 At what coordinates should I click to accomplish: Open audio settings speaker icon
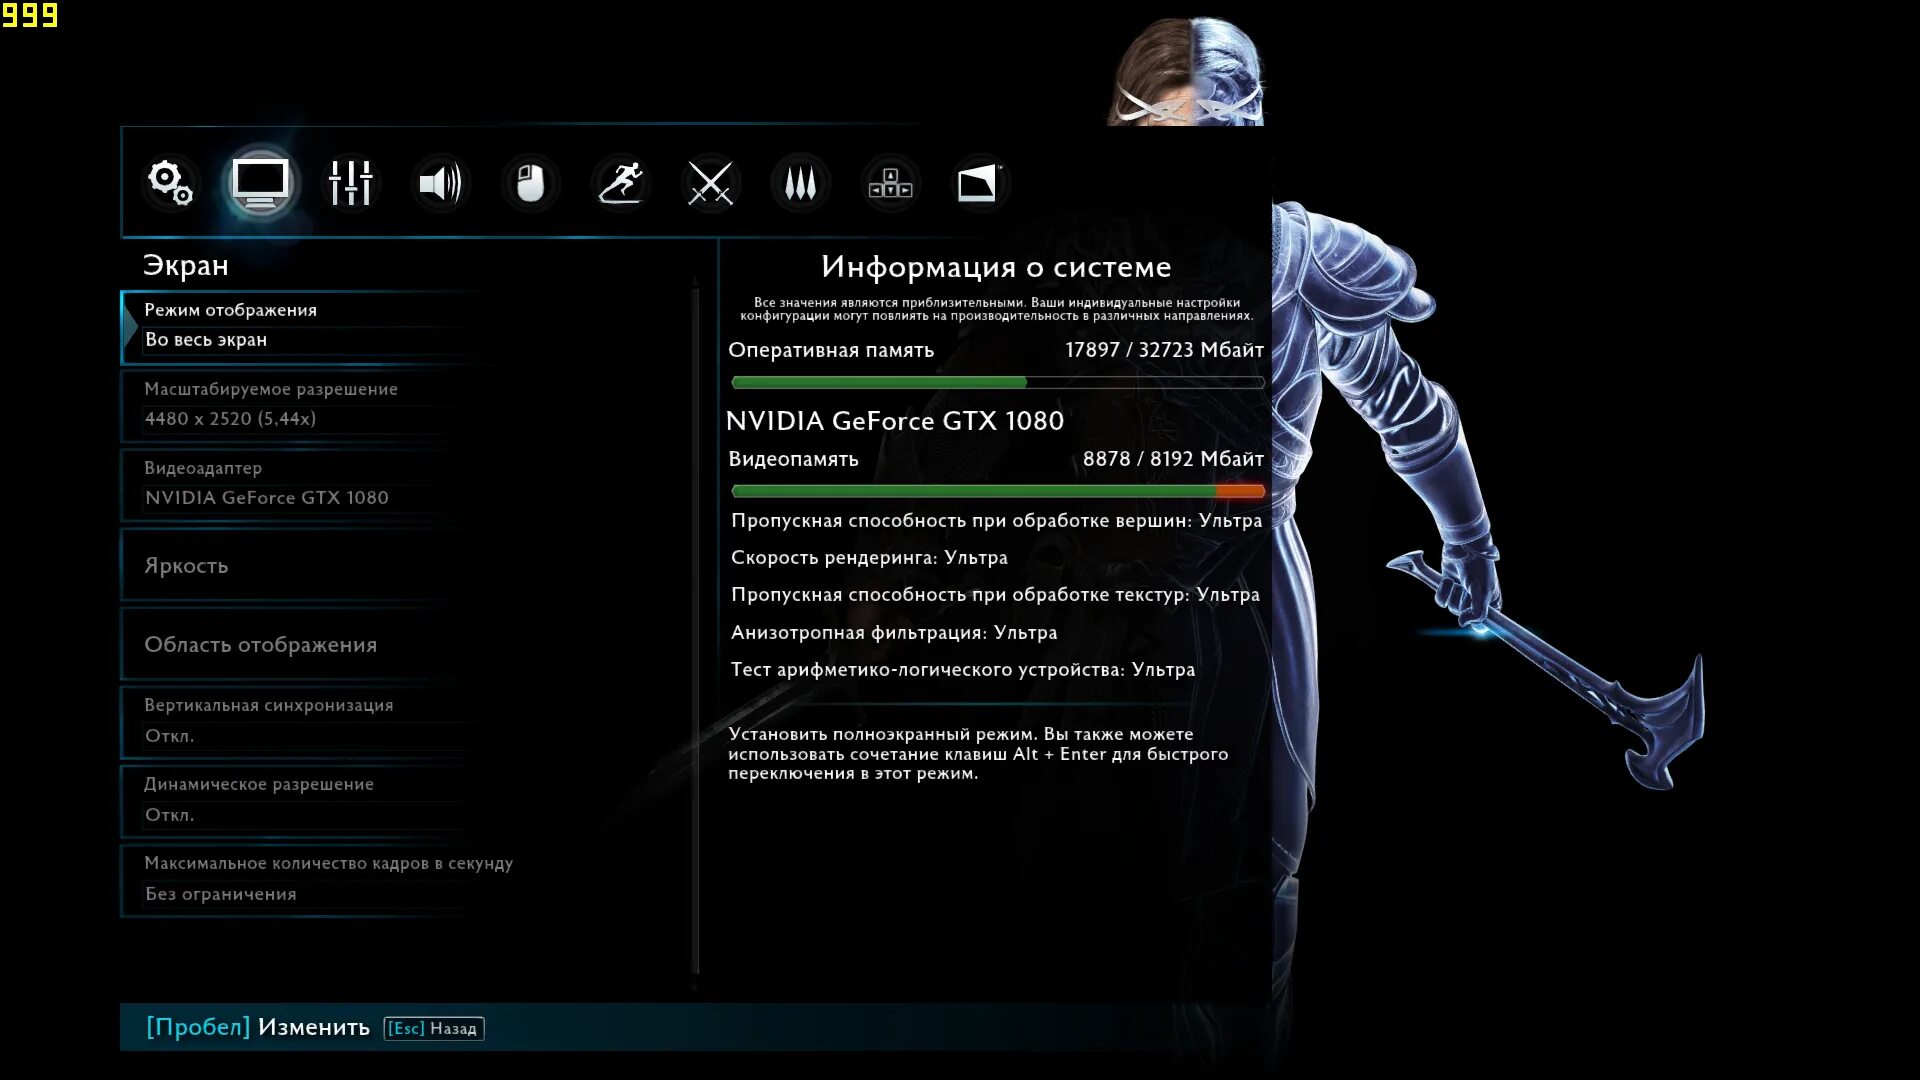pos(440,183)
